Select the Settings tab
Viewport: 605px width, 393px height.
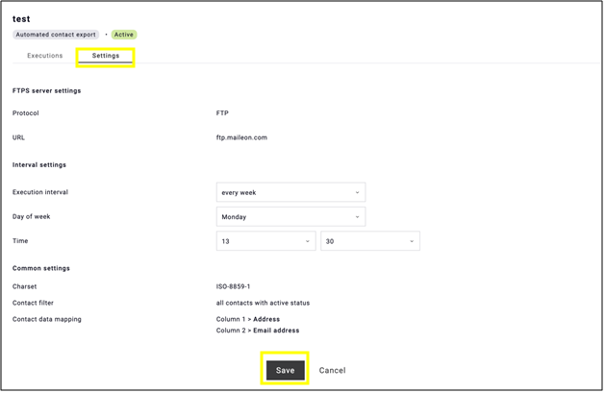105,56
